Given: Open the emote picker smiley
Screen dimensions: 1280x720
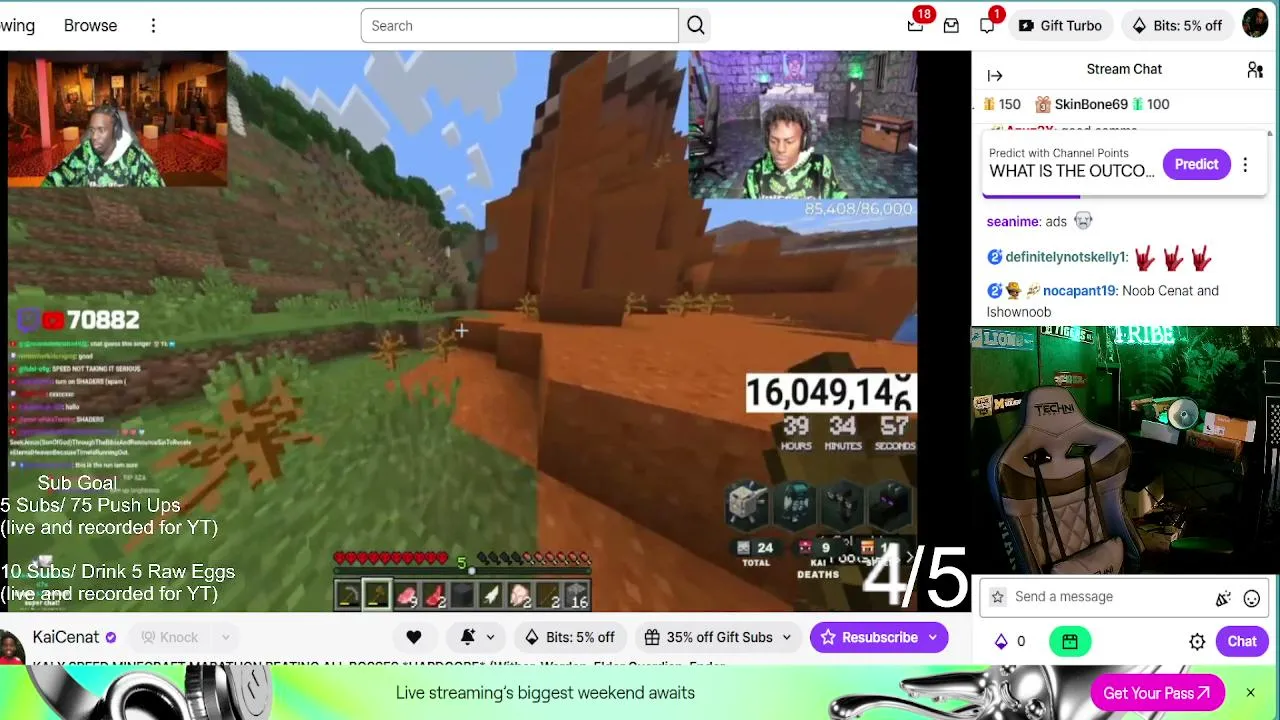Looking at the screenshot, I should point(1251,598).
